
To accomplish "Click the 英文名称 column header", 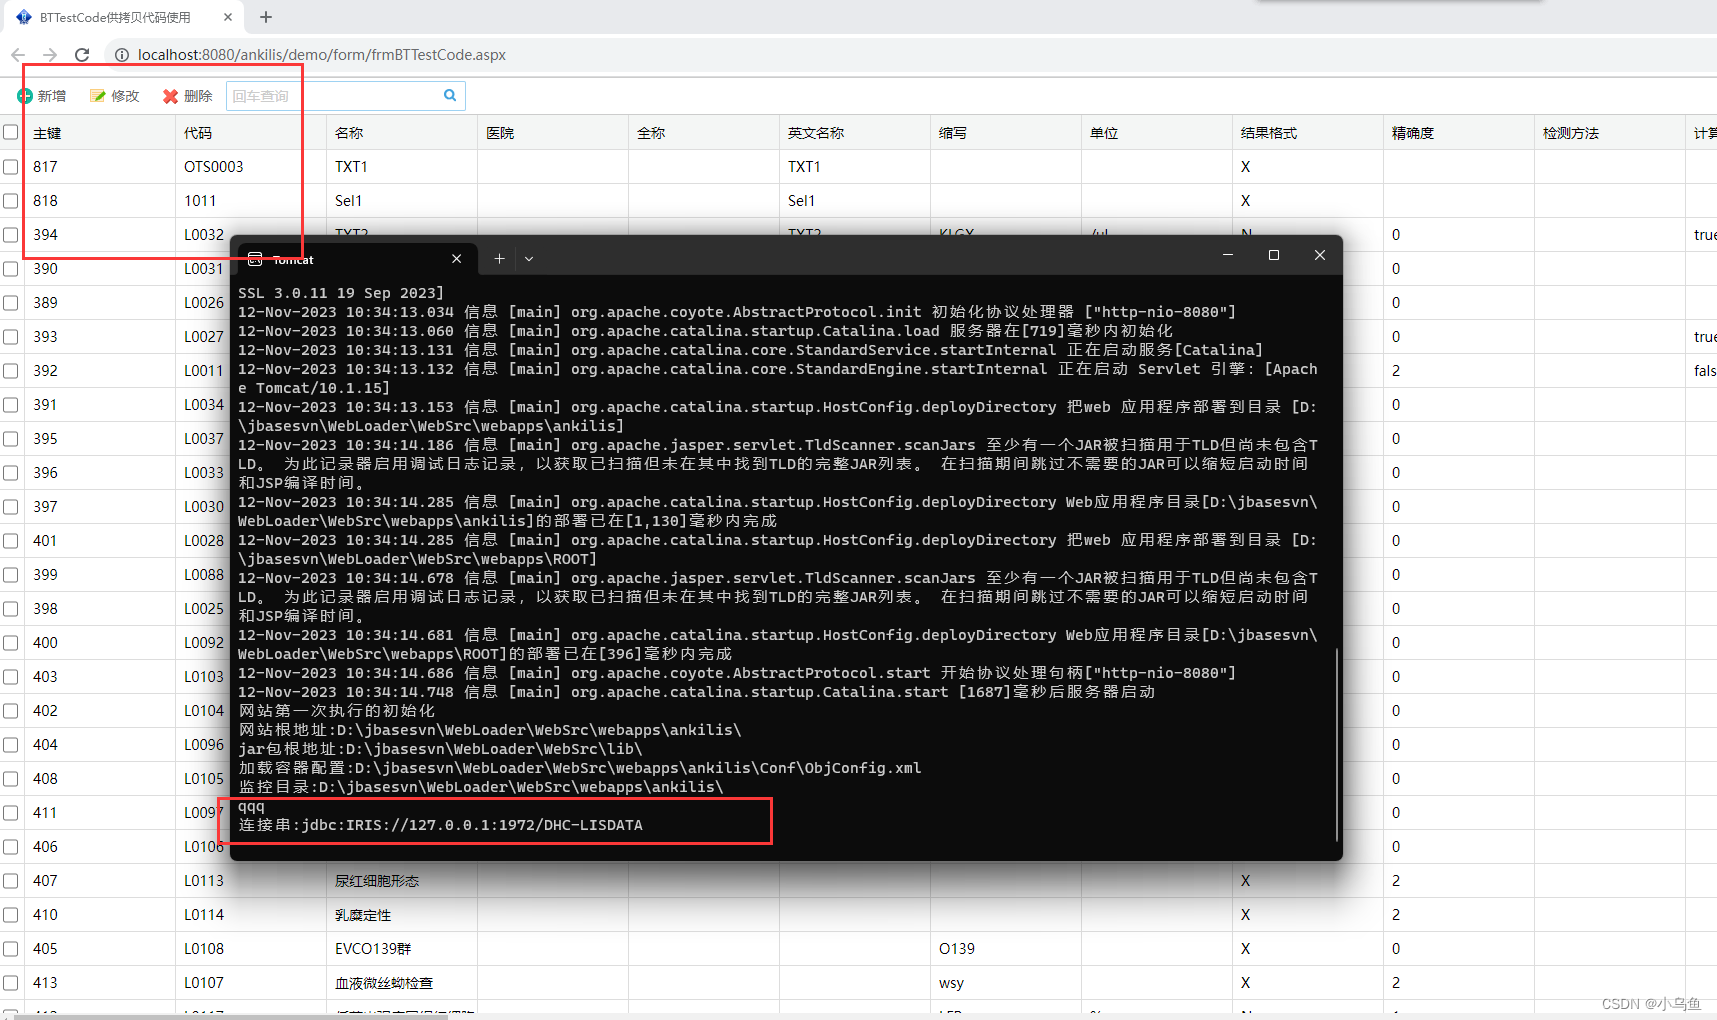I will 855,133.
